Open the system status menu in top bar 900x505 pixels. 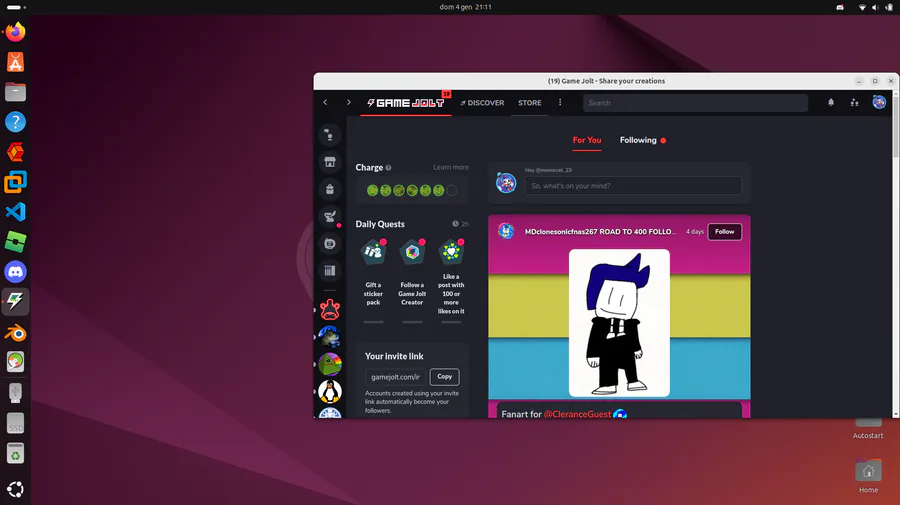(874, 7)
